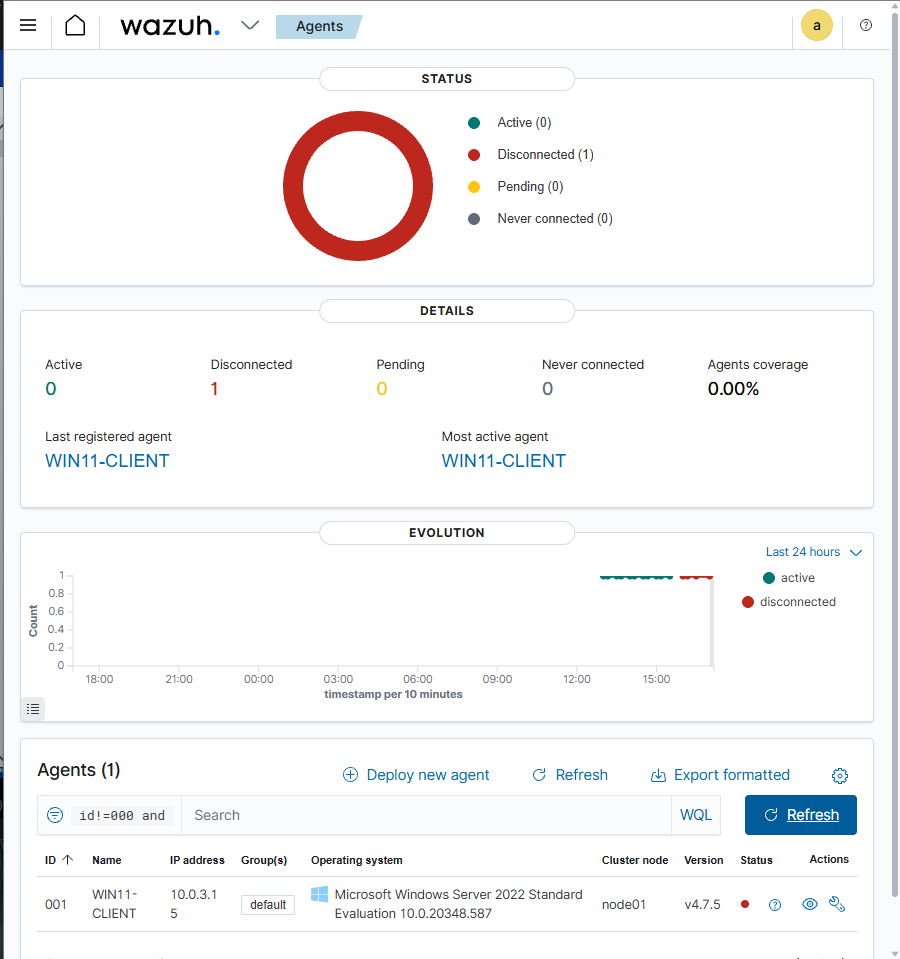The width and height of the screenshot is (900, 959).
Task: Sort by the Group(s) column header
Action: pyautogui.click(x=264, y=860)
